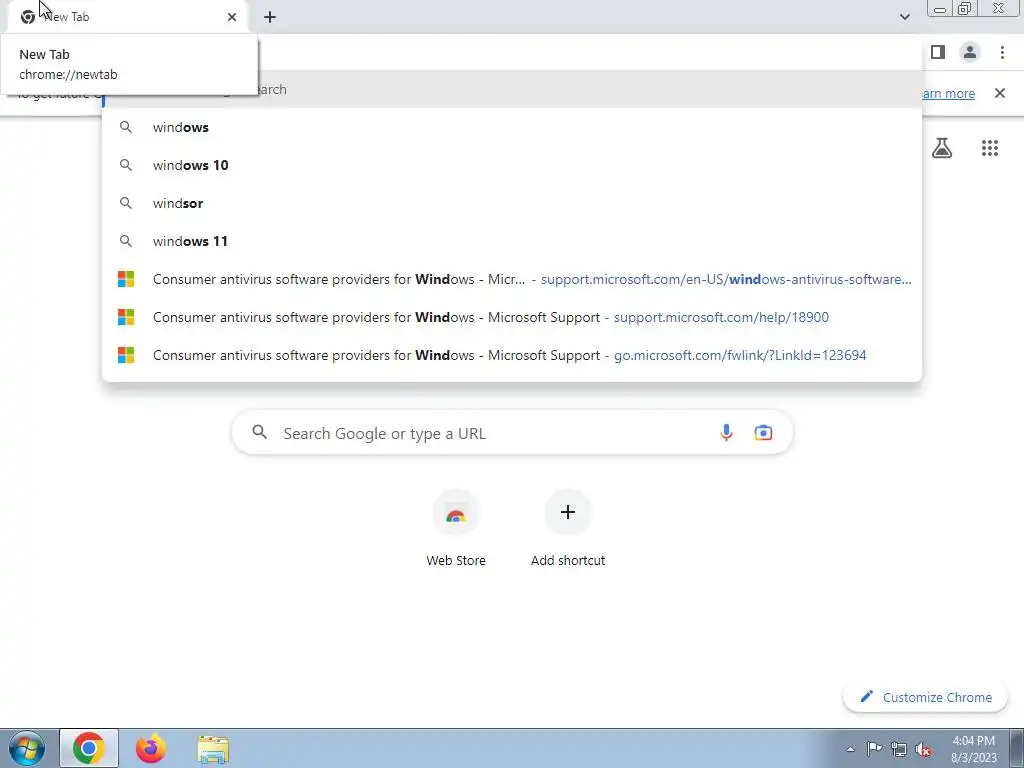The width and height of the screenshot is (1024, 768).
Task: Click the Chrome taskbar icon
Action: pyautogui.click(x=89, y=748)
